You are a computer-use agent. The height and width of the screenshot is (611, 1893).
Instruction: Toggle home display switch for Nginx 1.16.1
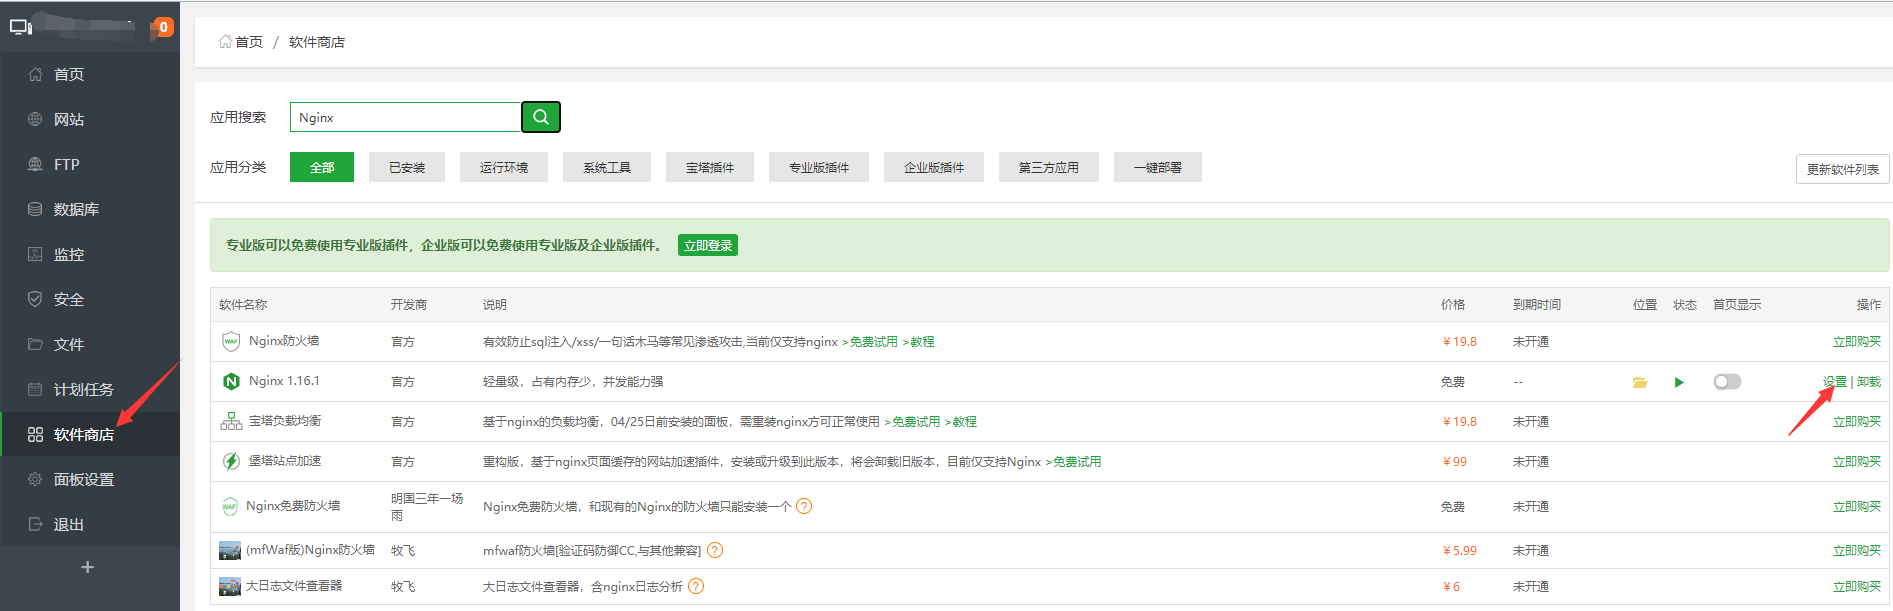[1727, 382]
